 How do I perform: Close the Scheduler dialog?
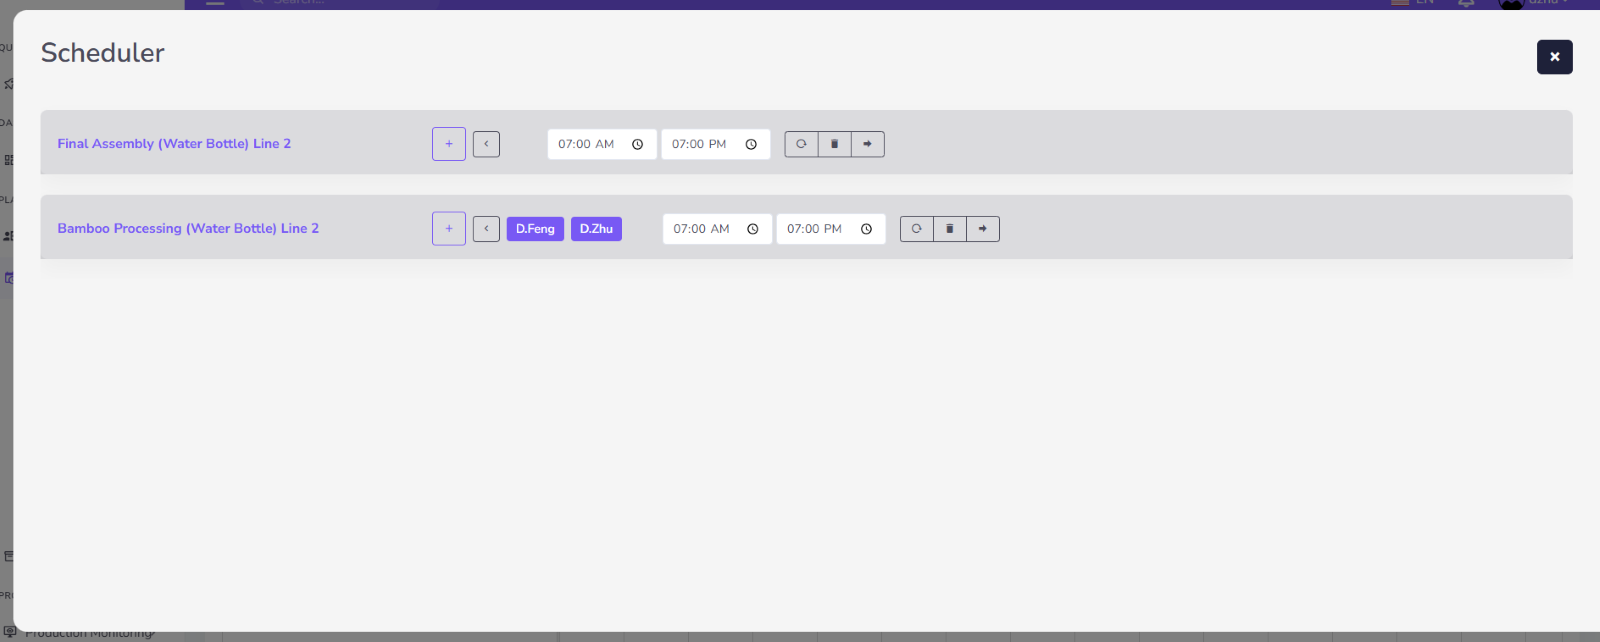coord(1554,57)
